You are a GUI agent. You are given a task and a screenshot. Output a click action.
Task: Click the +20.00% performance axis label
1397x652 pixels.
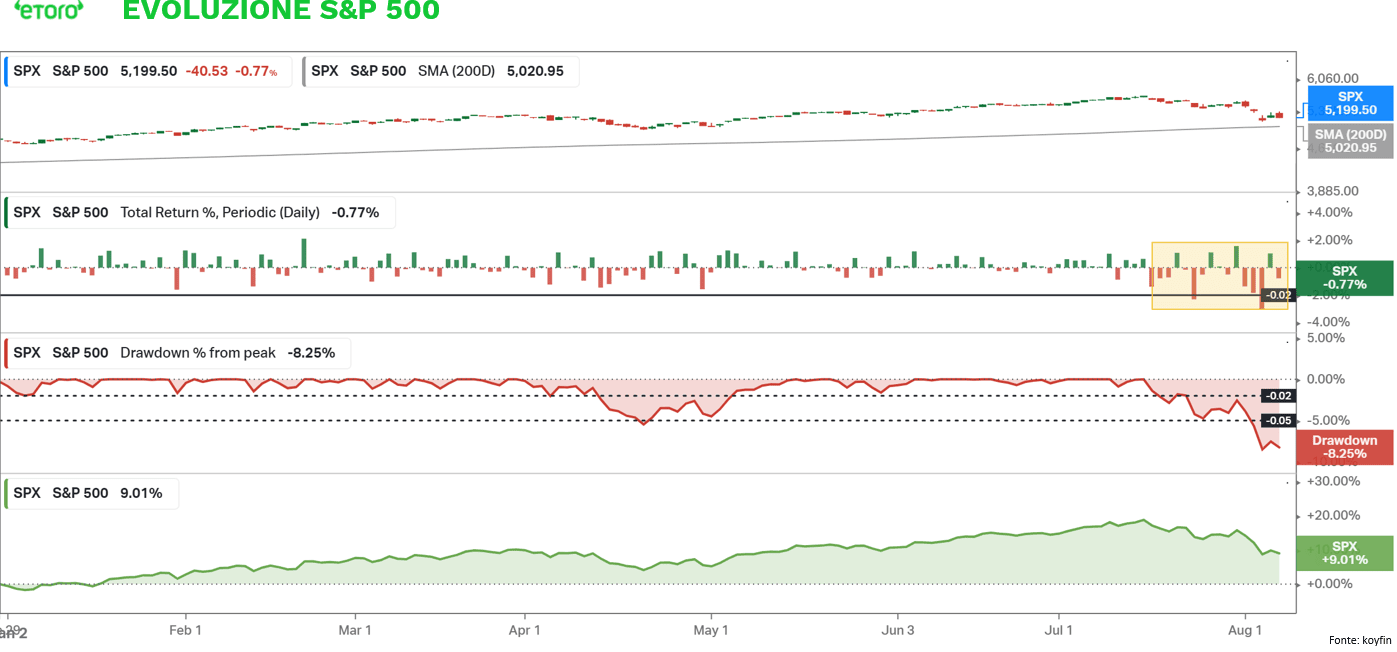tap(1333, 516)
